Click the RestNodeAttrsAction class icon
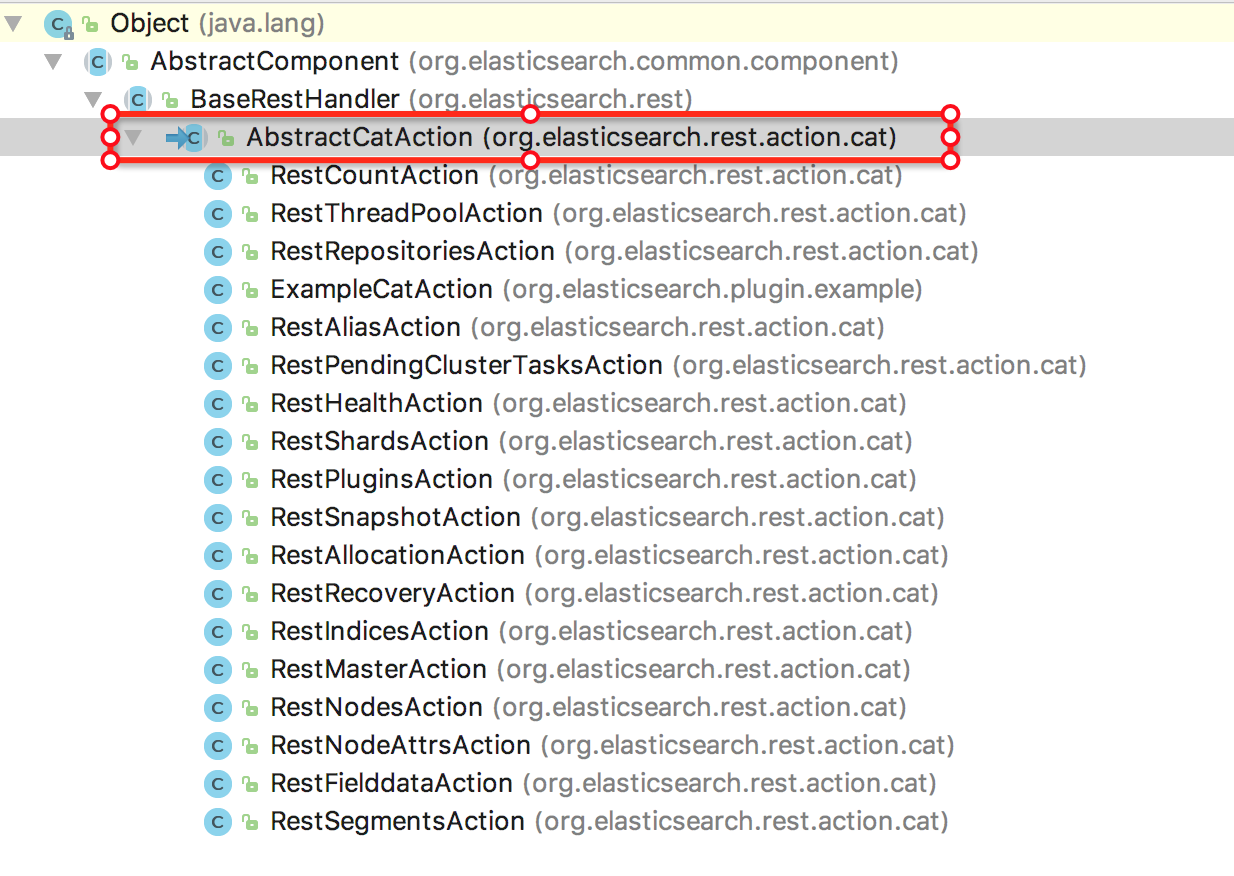This screenshot has height=876, width=1234. [x=217, y=746]
